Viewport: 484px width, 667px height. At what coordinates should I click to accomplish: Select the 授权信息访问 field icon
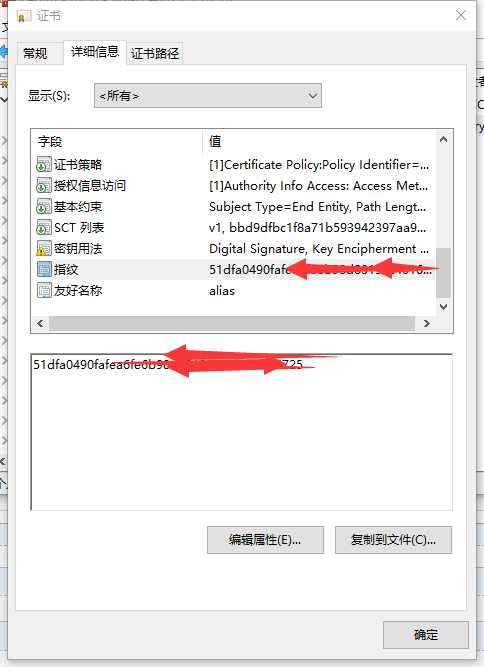[44, 185]
